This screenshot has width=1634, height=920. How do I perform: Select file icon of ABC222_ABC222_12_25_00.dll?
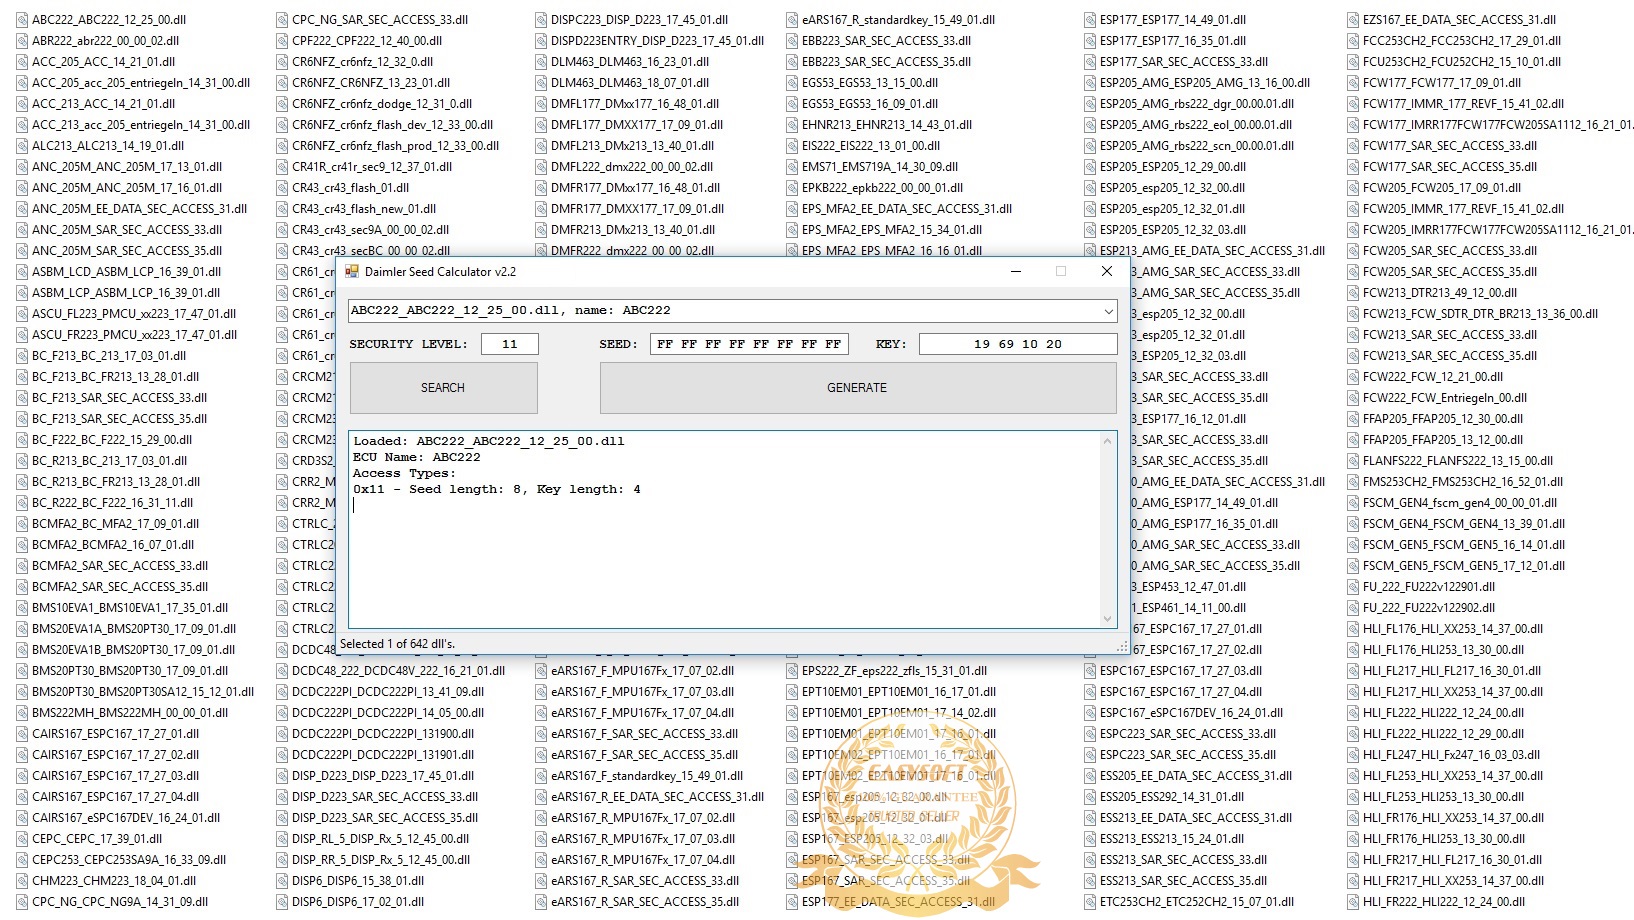pos(22,19)
